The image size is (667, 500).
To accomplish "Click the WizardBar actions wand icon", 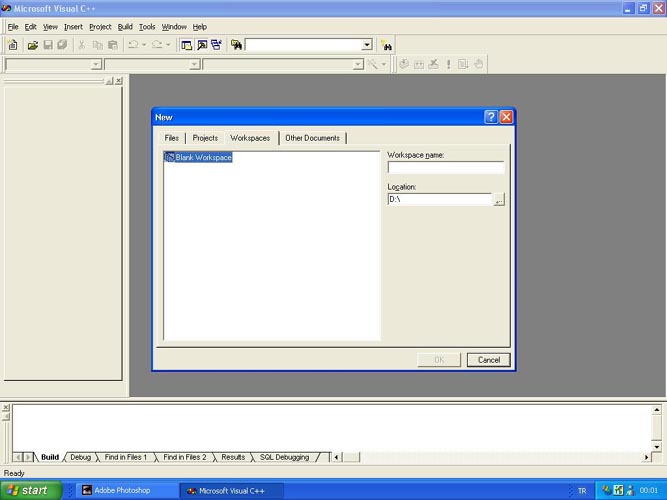I will click(x=373, y=64).
